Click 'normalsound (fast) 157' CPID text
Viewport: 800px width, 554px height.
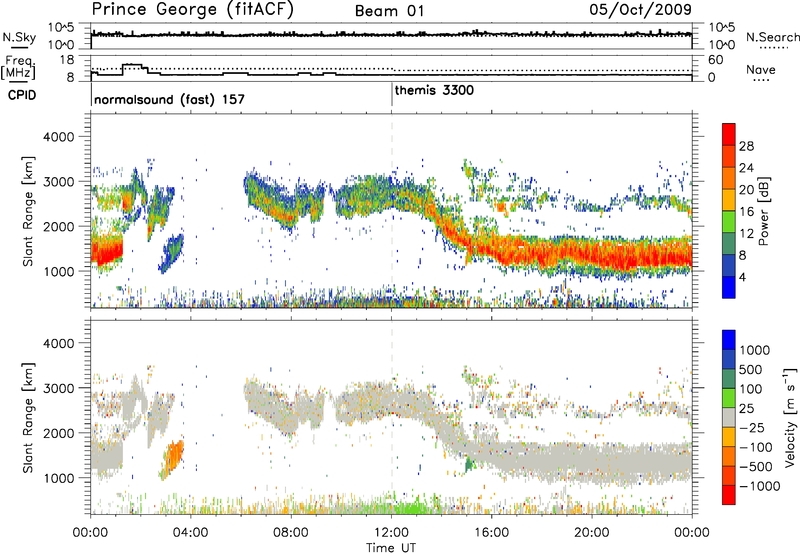(169, 99)
